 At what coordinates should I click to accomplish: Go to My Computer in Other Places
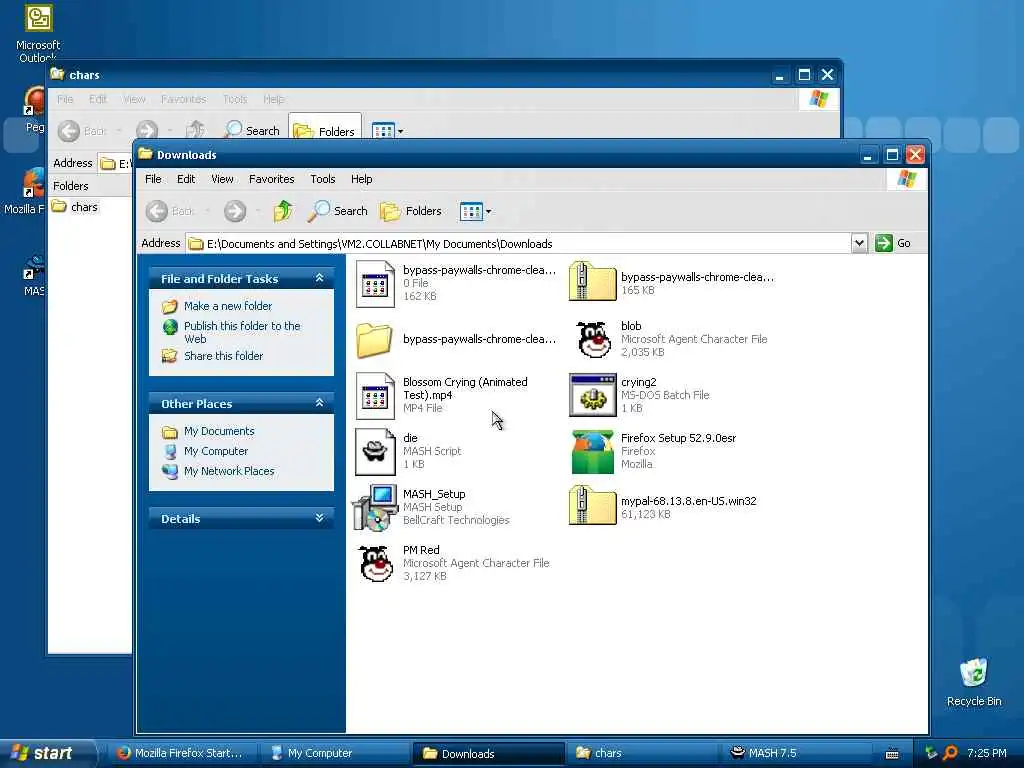[x=216, y=451]
